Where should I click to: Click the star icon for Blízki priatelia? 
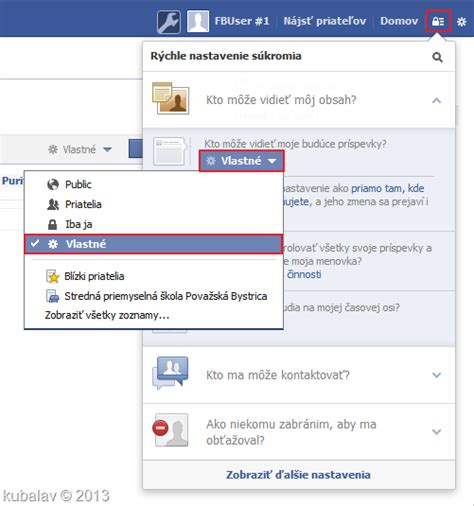[x=52, y=276]
